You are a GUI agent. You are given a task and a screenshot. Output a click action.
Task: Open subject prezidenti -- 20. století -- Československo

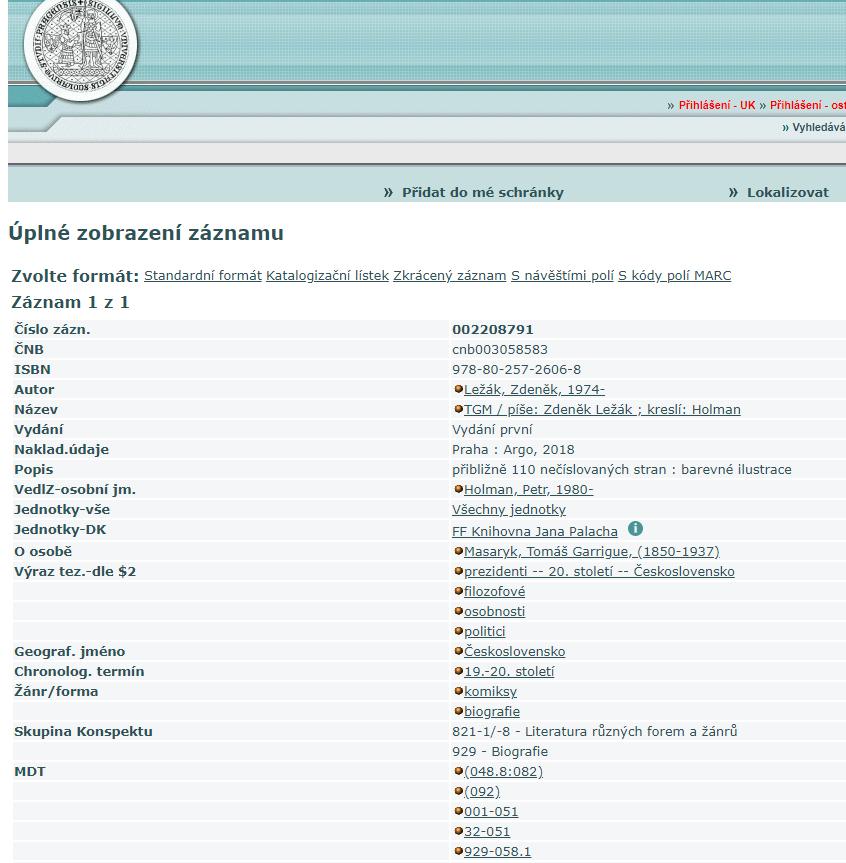point(599,571)
